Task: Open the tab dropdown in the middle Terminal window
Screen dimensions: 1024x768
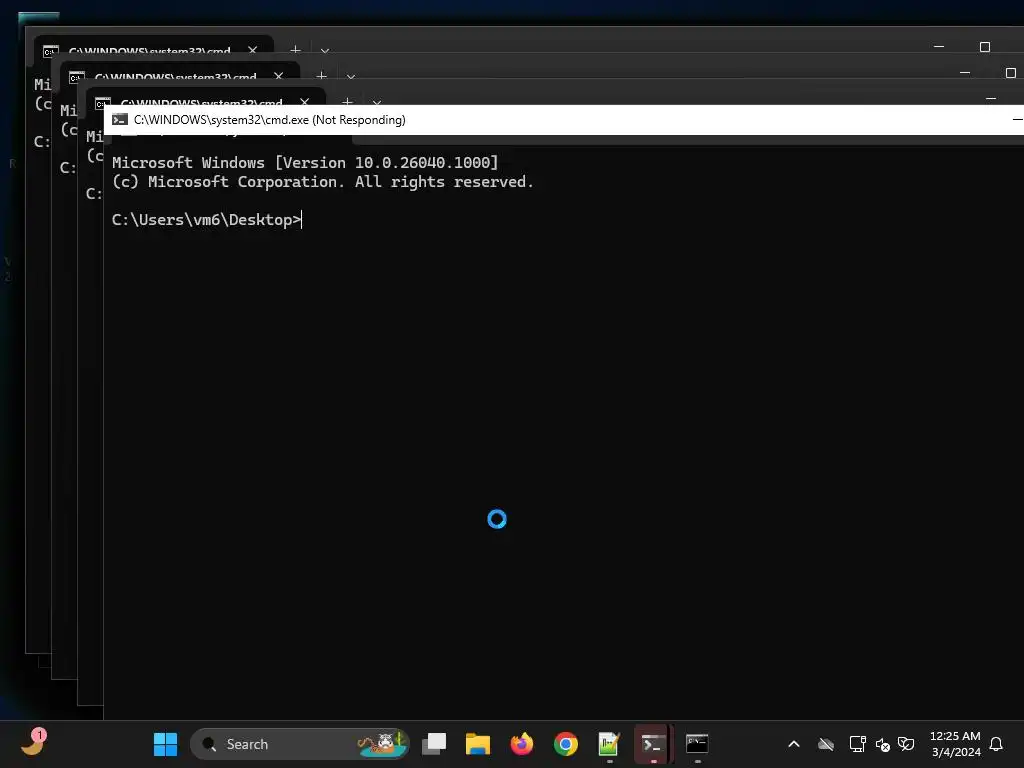Action: coord(351,77)
